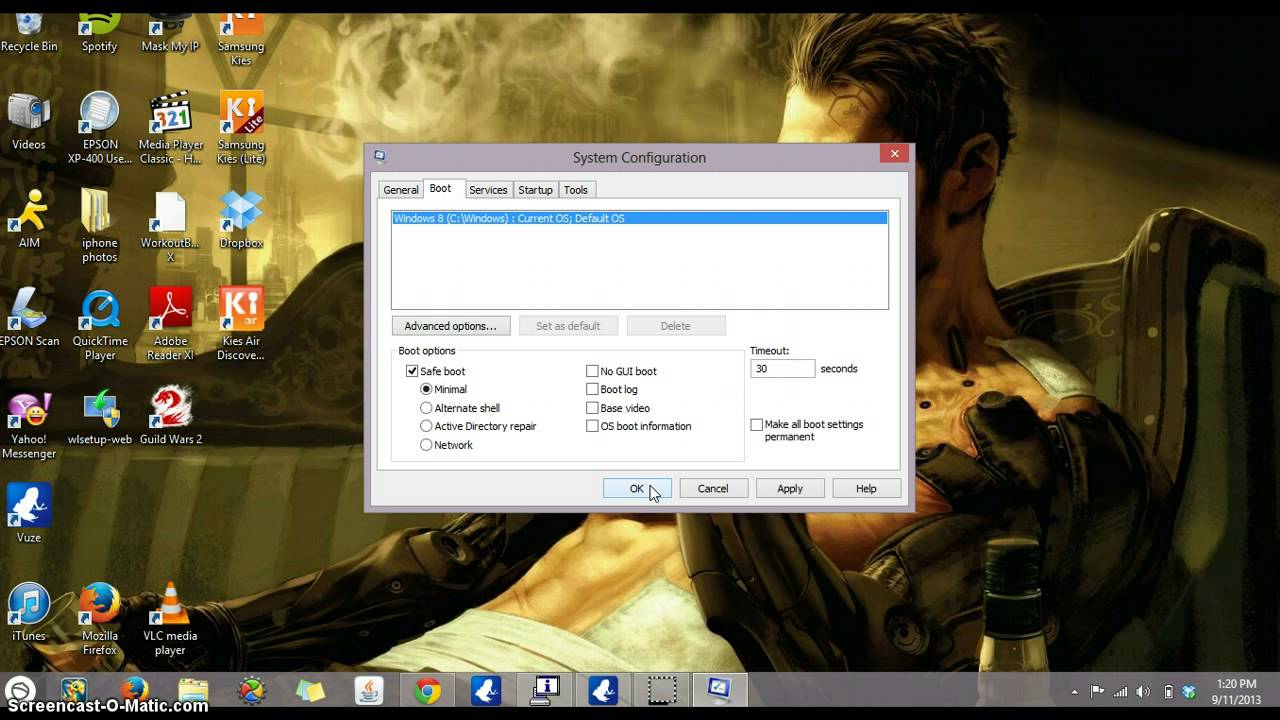Launch Yahoo! Messenger desktop icon

point(29,422)
